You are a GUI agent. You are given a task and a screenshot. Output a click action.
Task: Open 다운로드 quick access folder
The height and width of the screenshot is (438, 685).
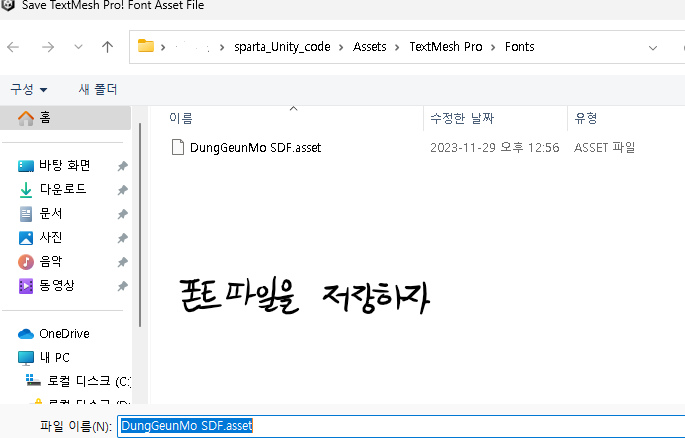(62, 189)
